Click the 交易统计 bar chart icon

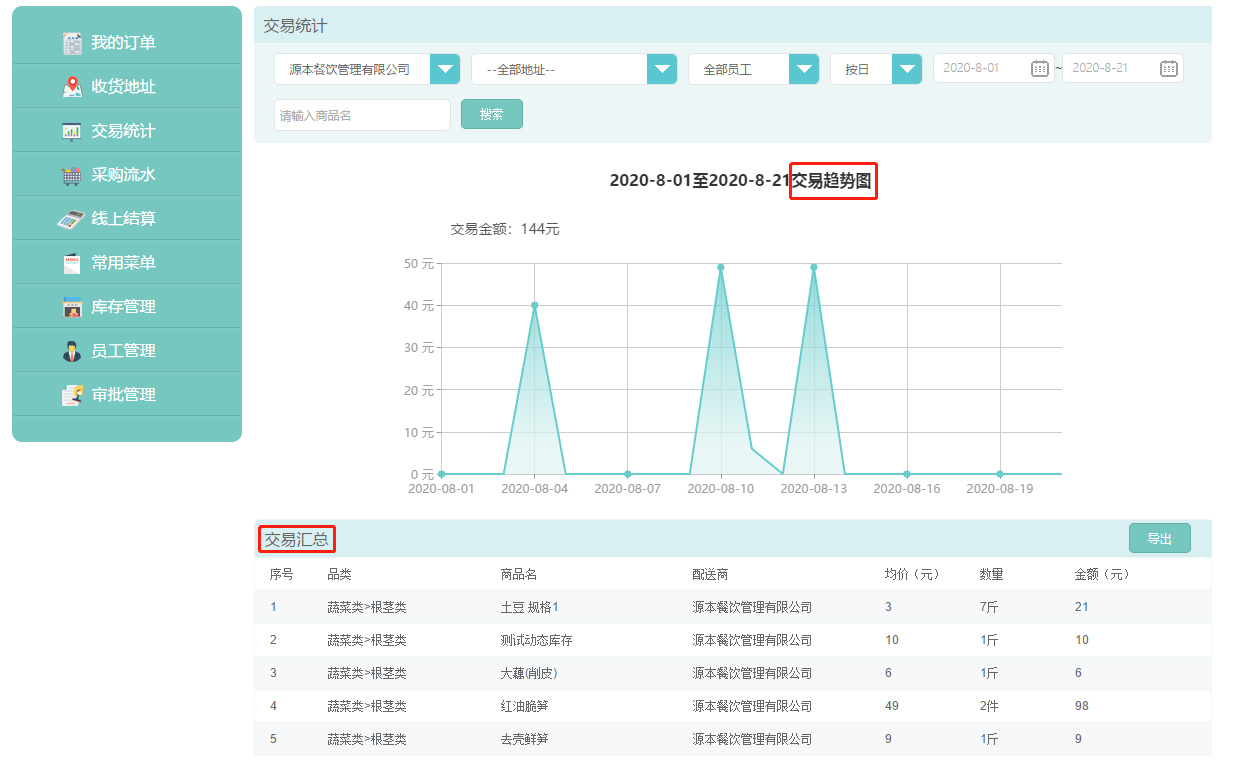(x=72, y=130)
